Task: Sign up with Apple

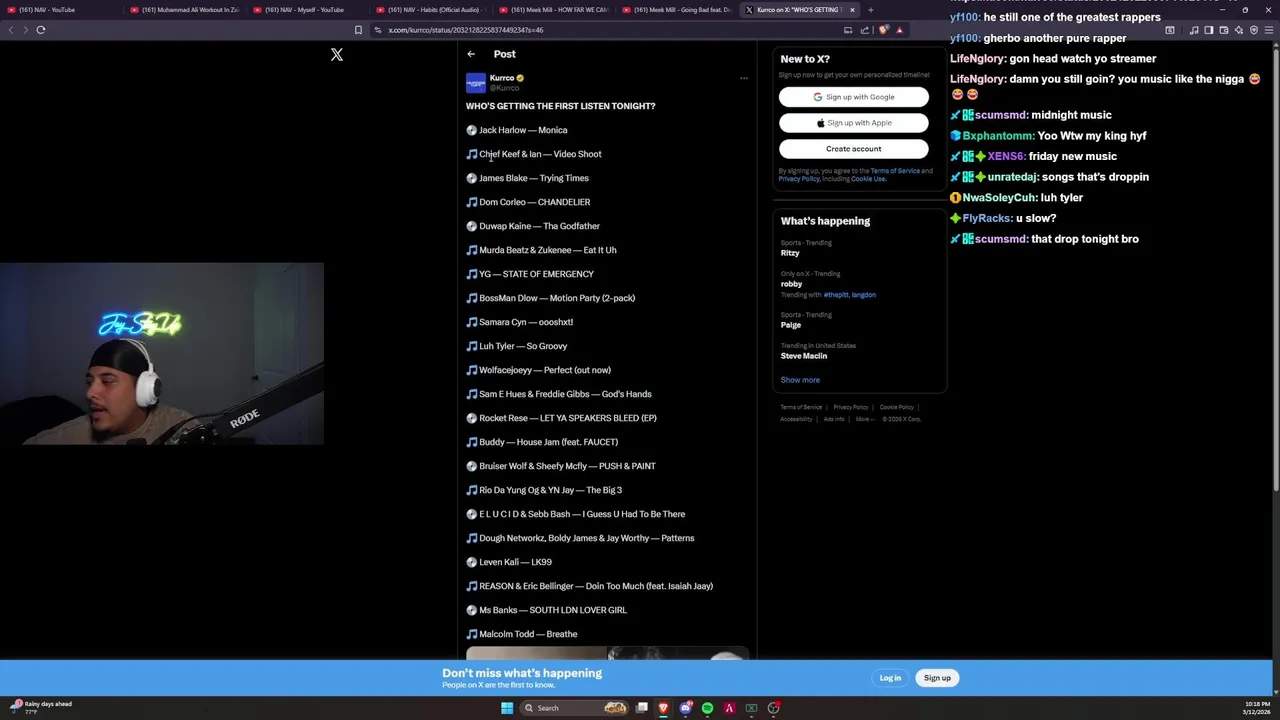Action: tap(854, 123)
